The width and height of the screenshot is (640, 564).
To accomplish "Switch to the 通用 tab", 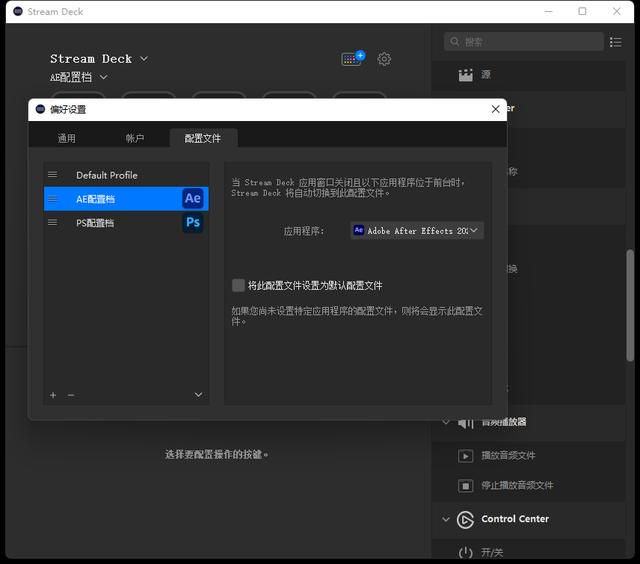I will 67,138.
